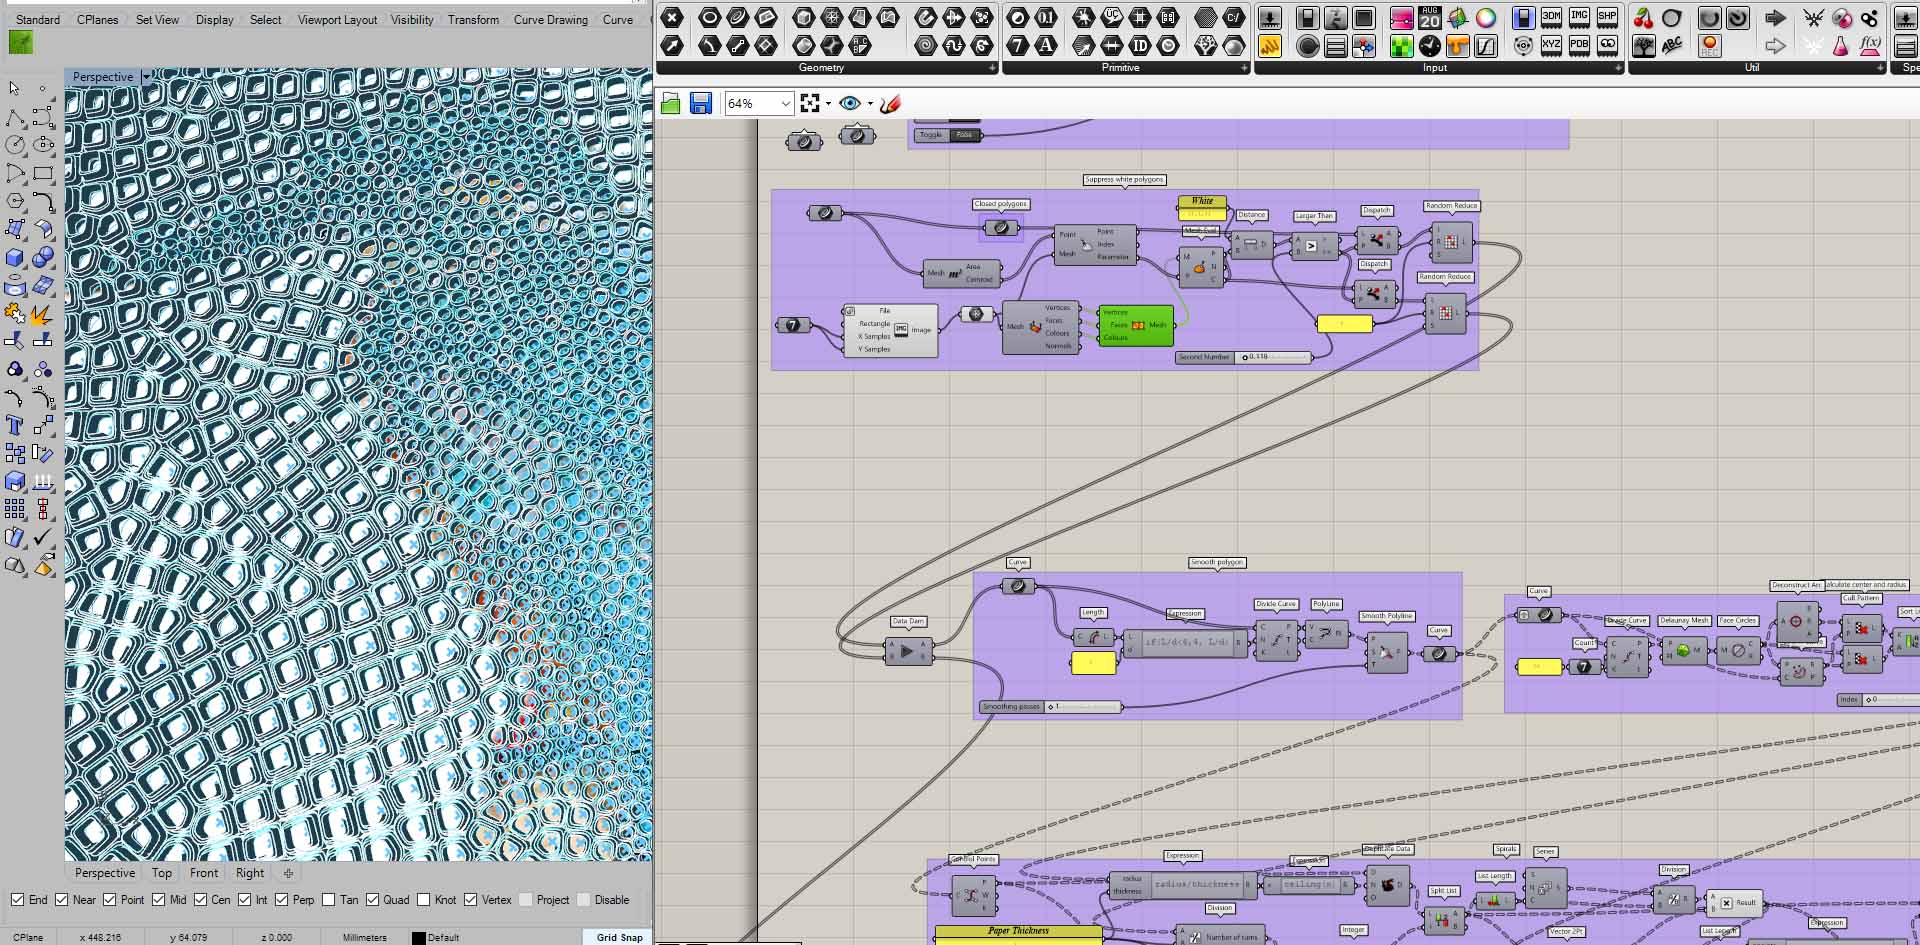Open the rectangular Array tool
This screenshot has width=1920, height=945.
[x=15, y=510]
